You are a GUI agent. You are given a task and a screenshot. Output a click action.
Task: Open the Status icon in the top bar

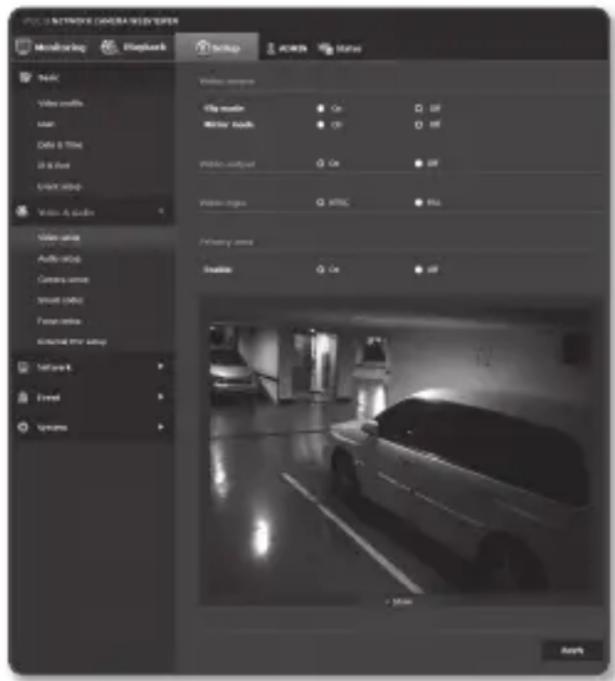click(x=326, y=49)
